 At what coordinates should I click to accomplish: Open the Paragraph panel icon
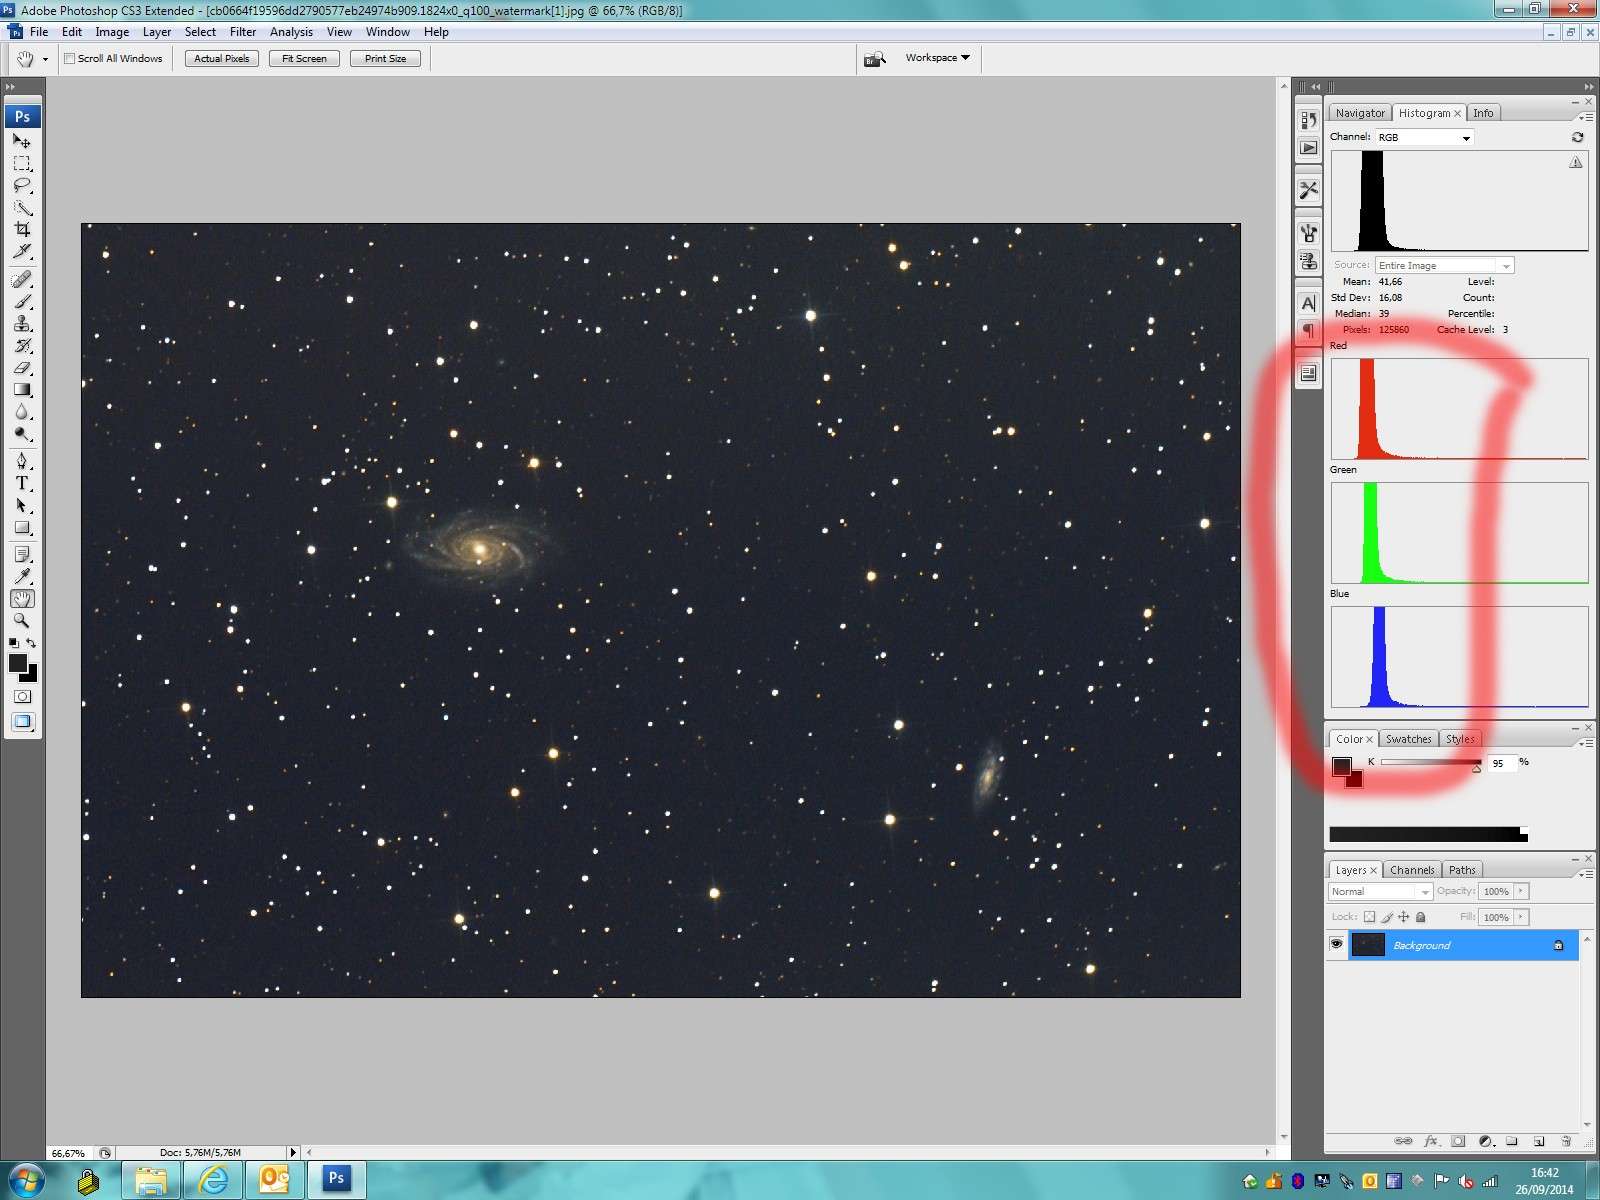click(1308, 330)
